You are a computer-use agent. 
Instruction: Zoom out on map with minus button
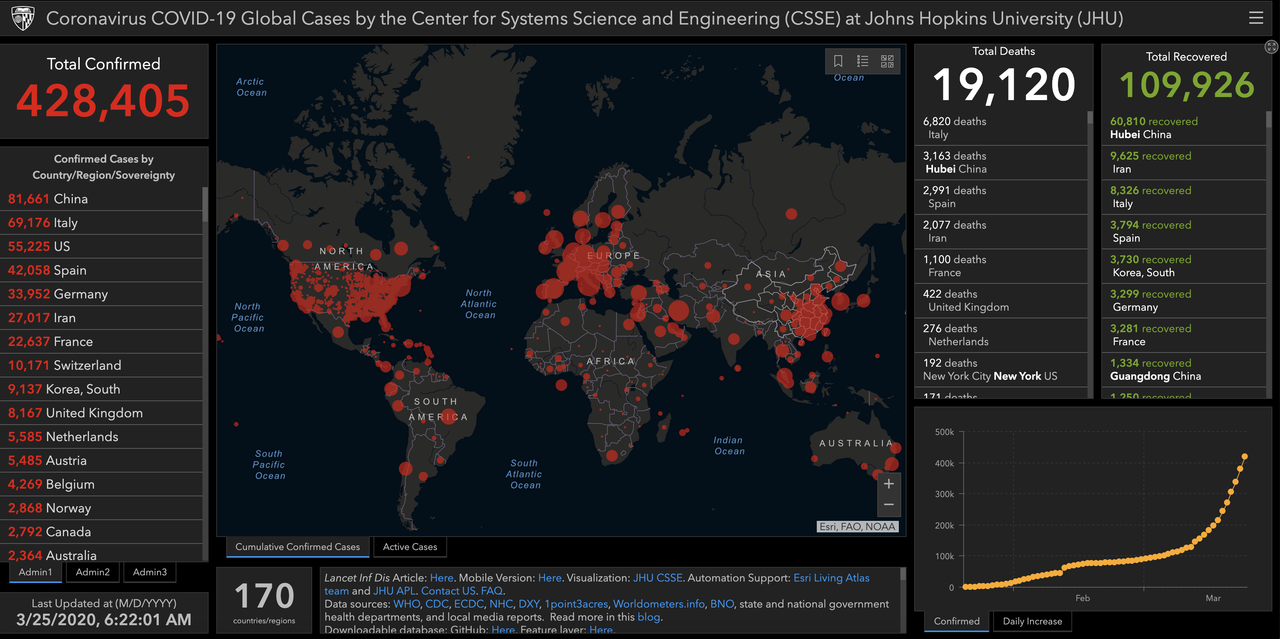tap(888, 505)
